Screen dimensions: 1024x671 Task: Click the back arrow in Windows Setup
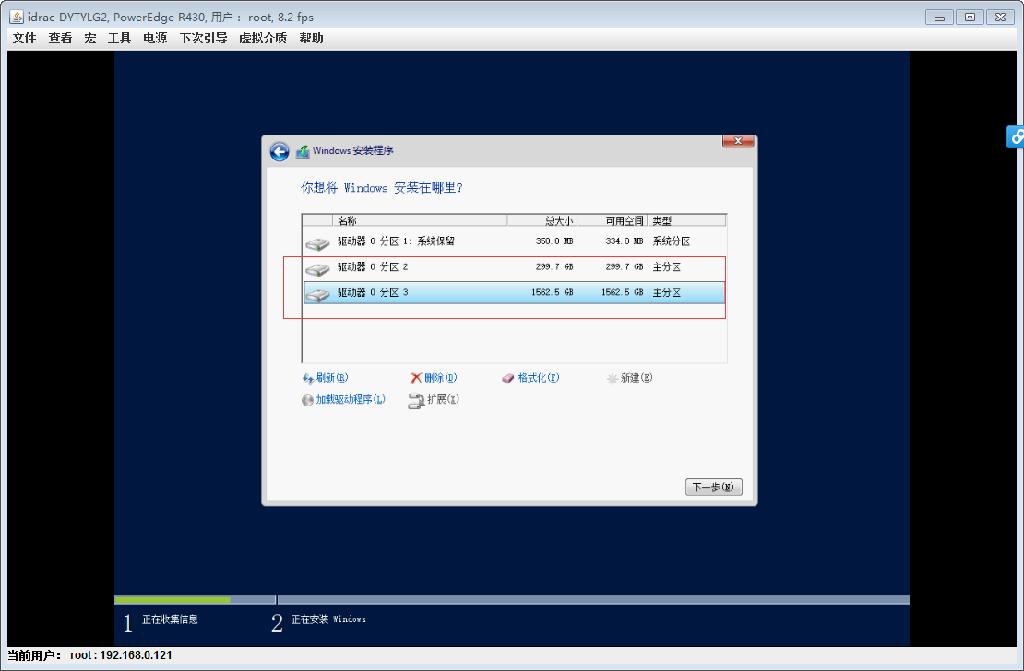click(279, 151)
